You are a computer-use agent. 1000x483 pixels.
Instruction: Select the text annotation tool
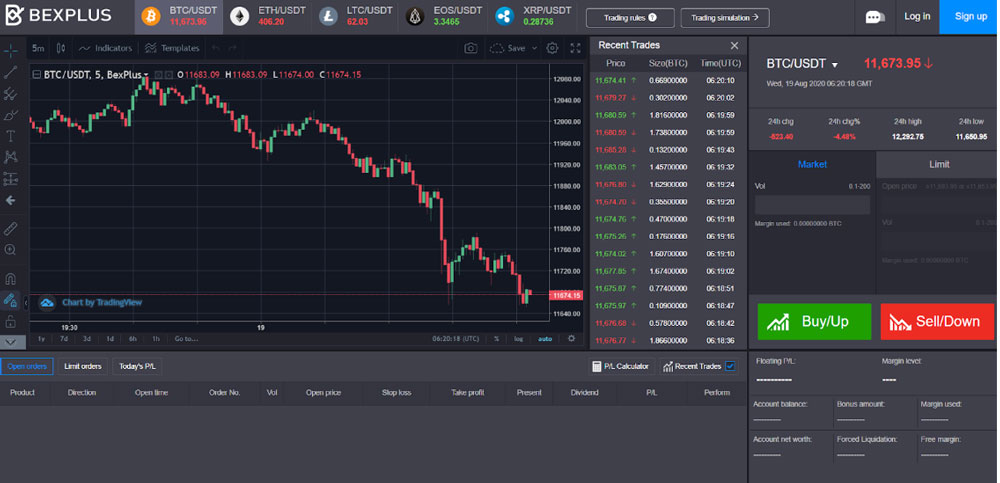click(10, 136)
